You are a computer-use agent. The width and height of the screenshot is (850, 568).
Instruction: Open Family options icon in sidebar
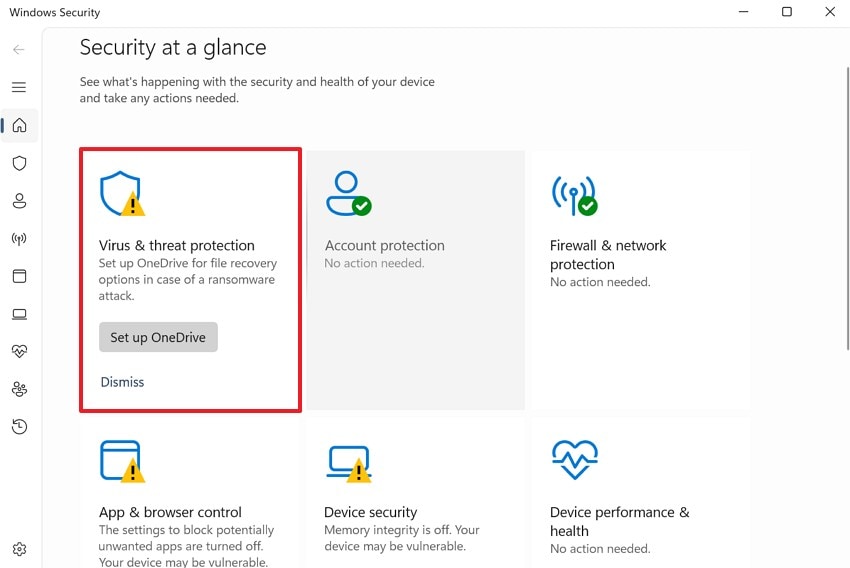click(20, 389)
